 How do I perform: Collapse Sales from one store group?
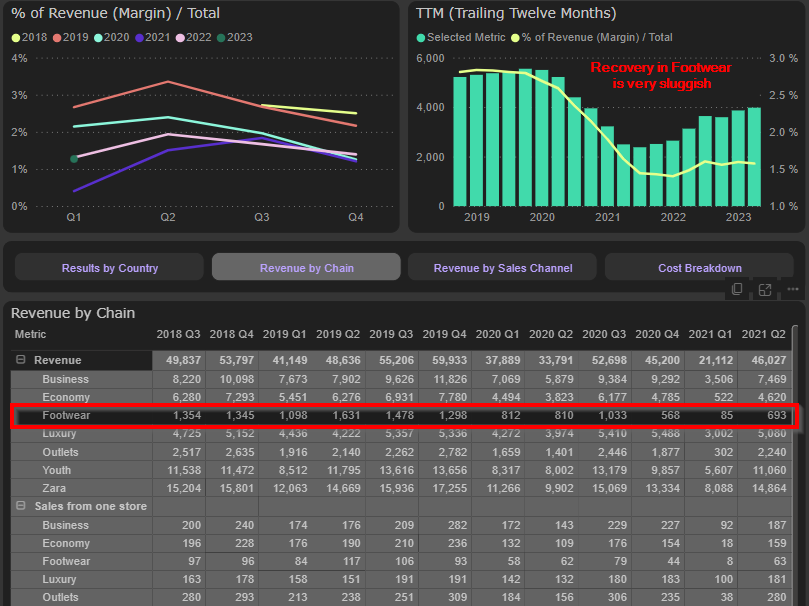pos(20,506)
